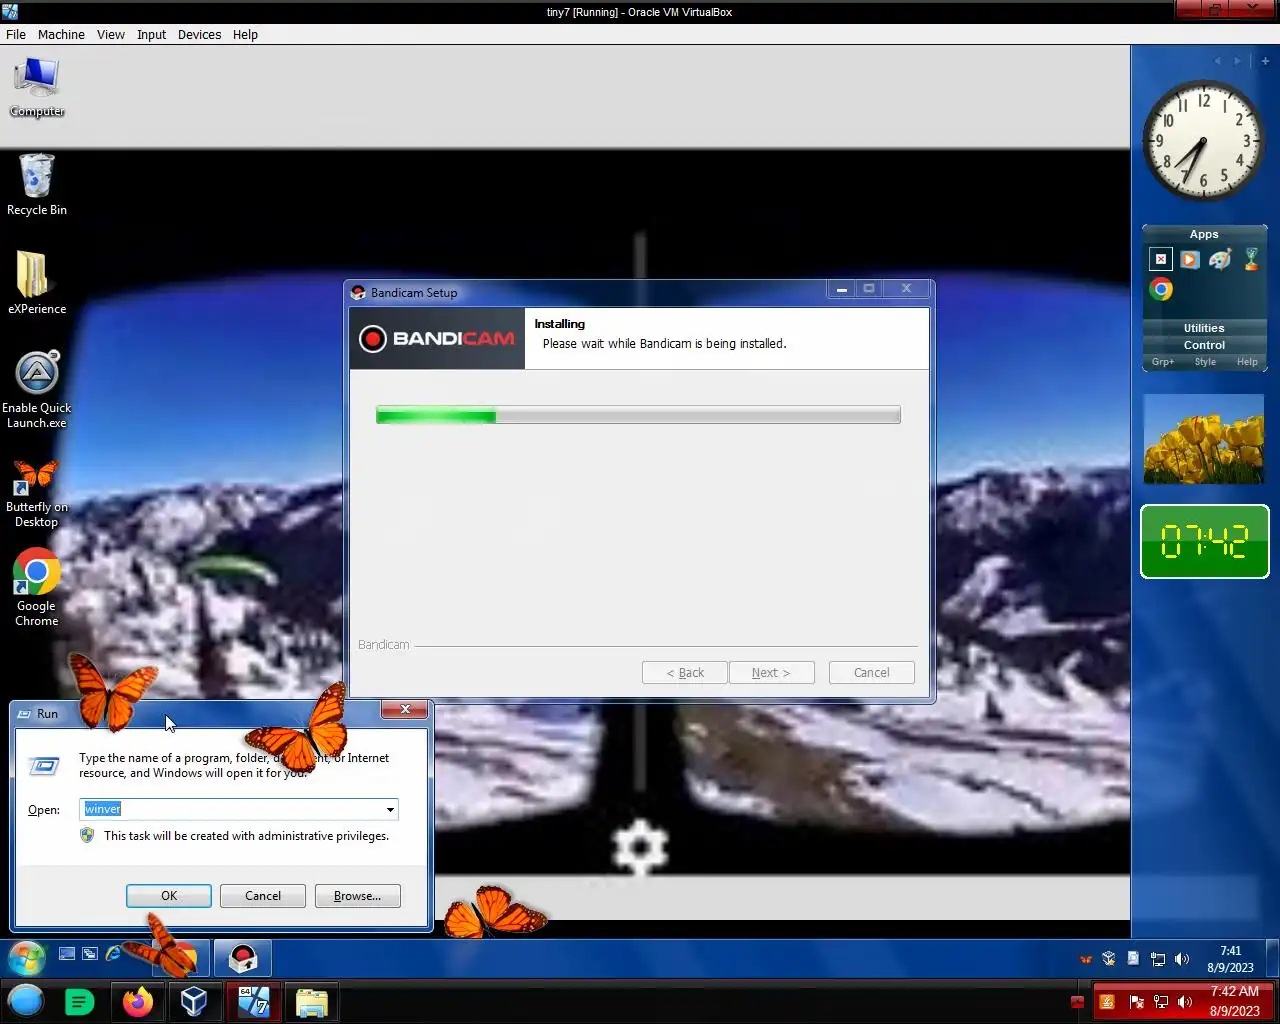Viewport: 1280px width, 1024px height.
Task: Open the Computer desktop icon
Action: [x=37, y=87]
